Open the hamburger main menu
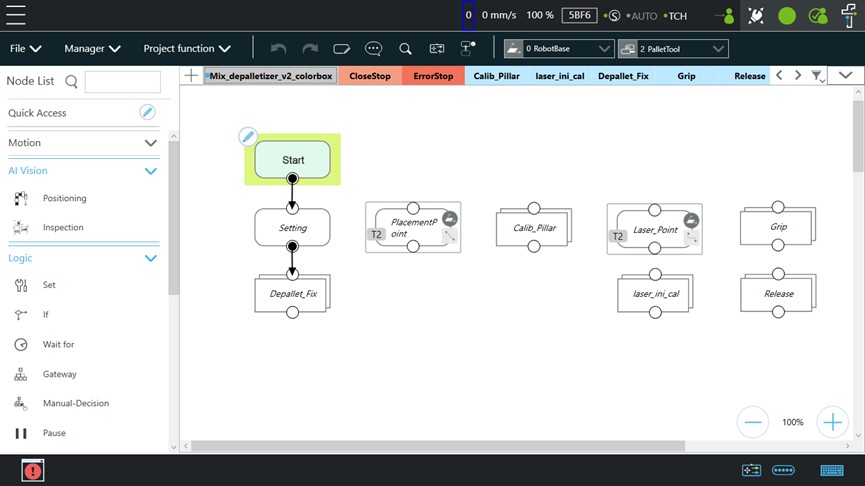This screenshot has width=865, height=486. point(15,14)
